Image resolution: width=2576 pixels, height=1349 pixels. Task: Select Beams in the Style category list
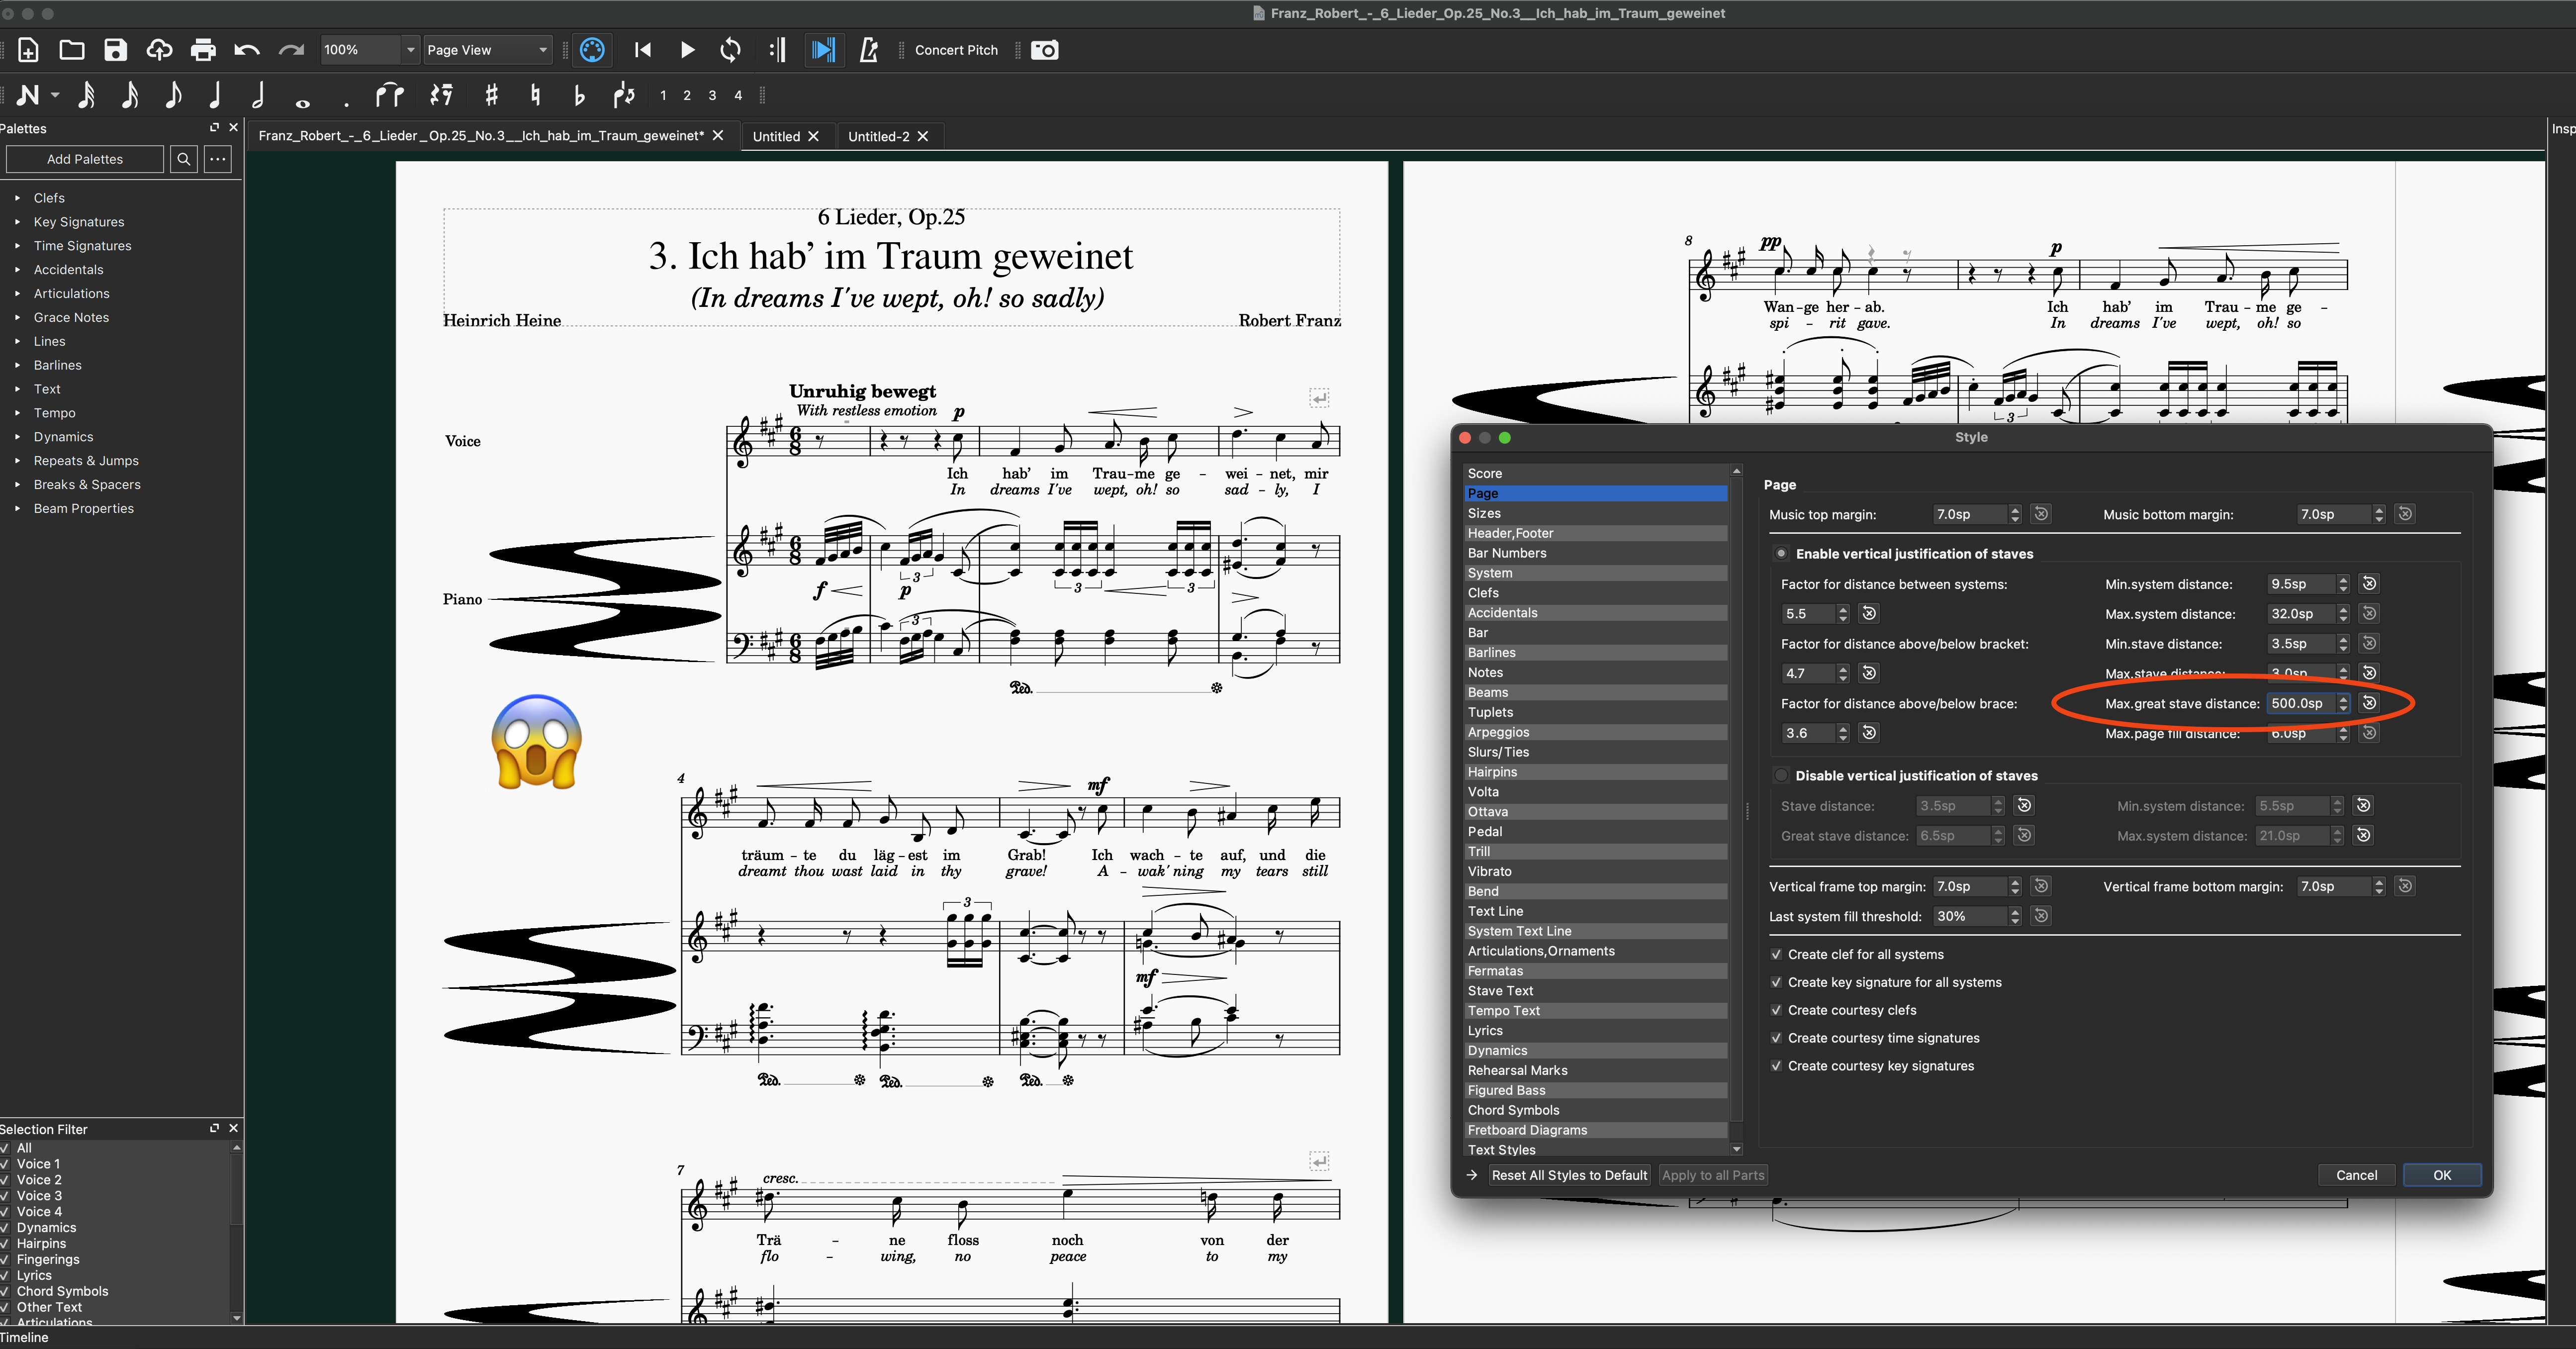1595,692
